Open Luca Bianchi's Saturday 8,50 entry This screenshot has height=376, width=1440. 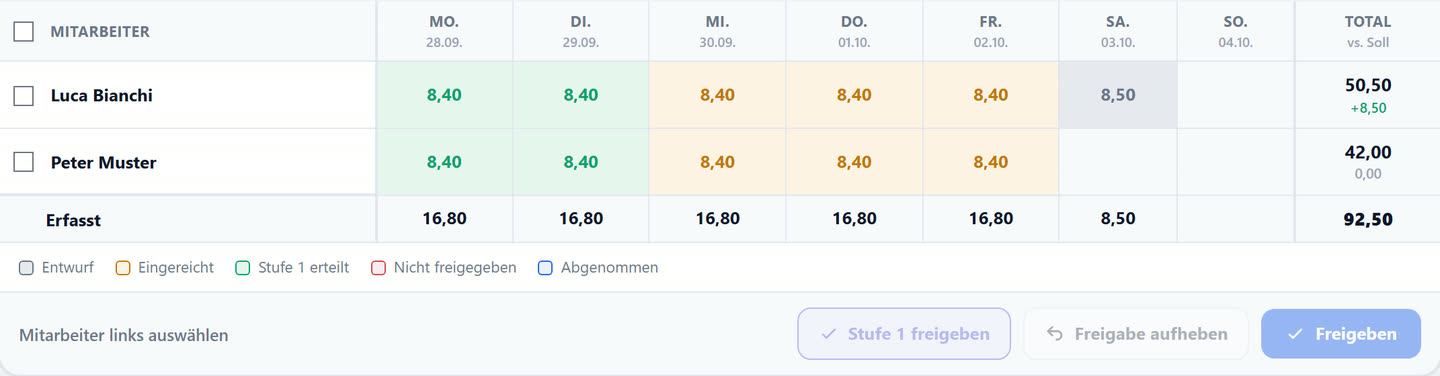point(1118,95)
